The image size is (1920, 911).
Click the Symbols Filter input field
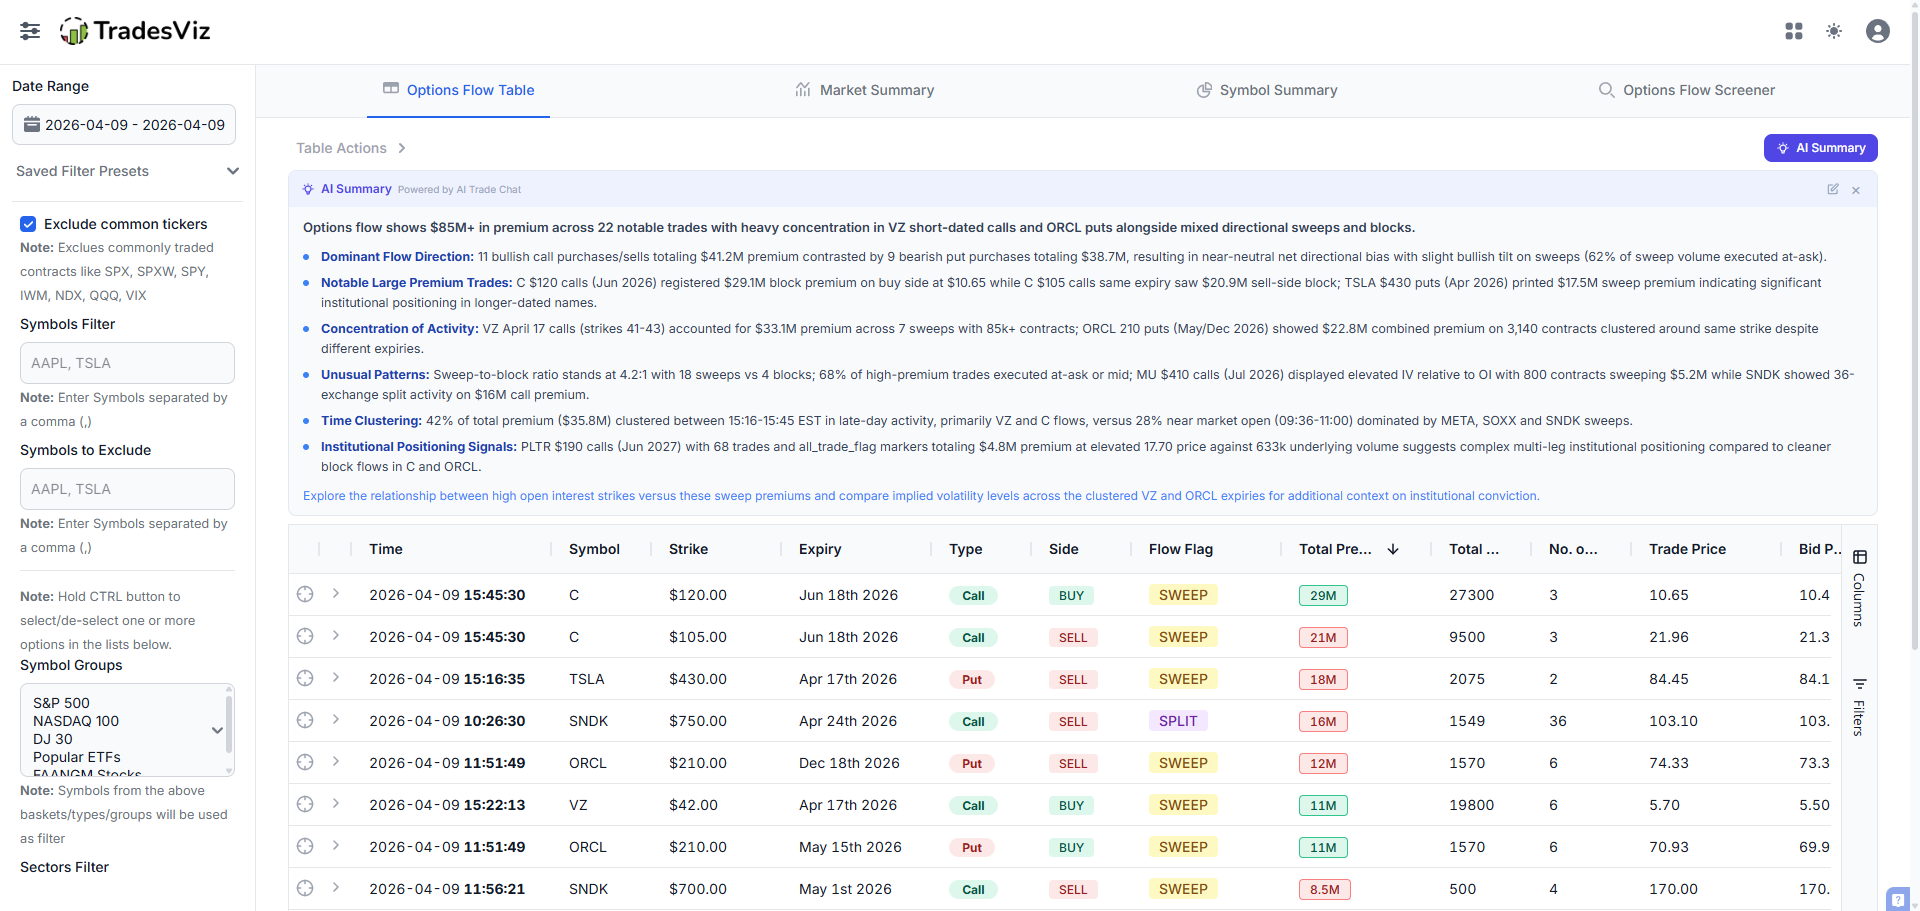[x=127, y=363]
